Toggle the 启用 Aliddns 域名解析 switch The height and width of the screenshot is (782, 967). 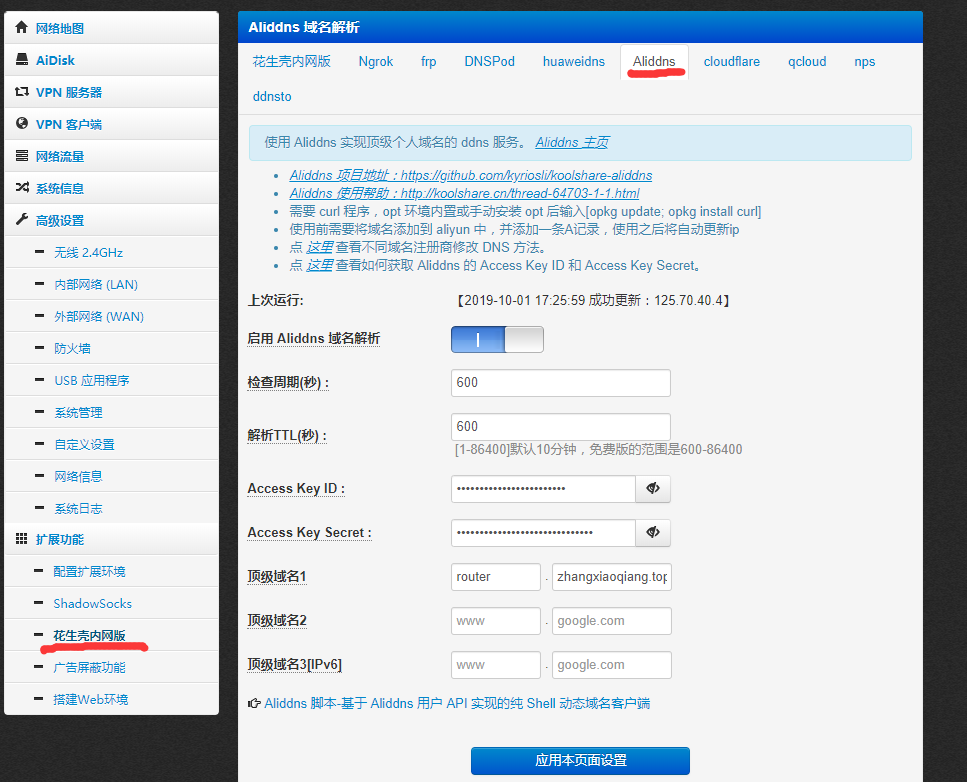pyautogui.click(x=497, y=339)
